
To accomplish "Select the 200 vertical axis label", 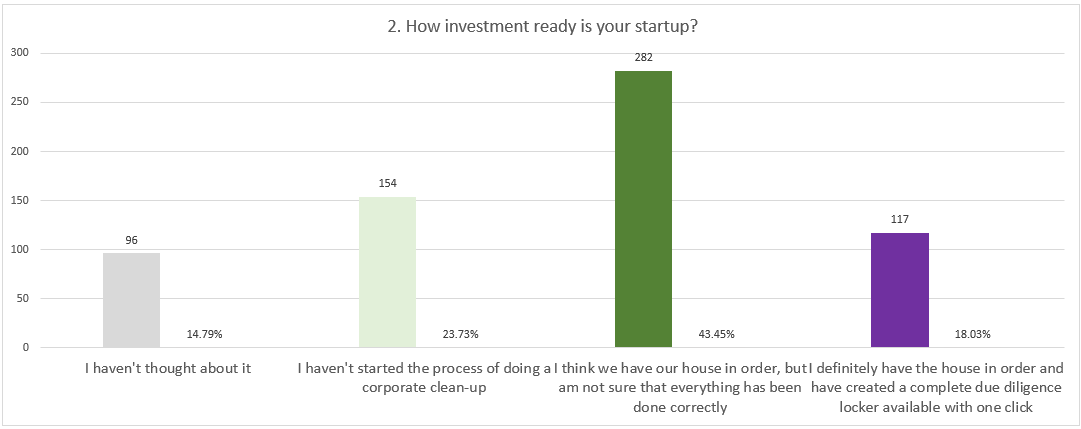I will [18, 151].
